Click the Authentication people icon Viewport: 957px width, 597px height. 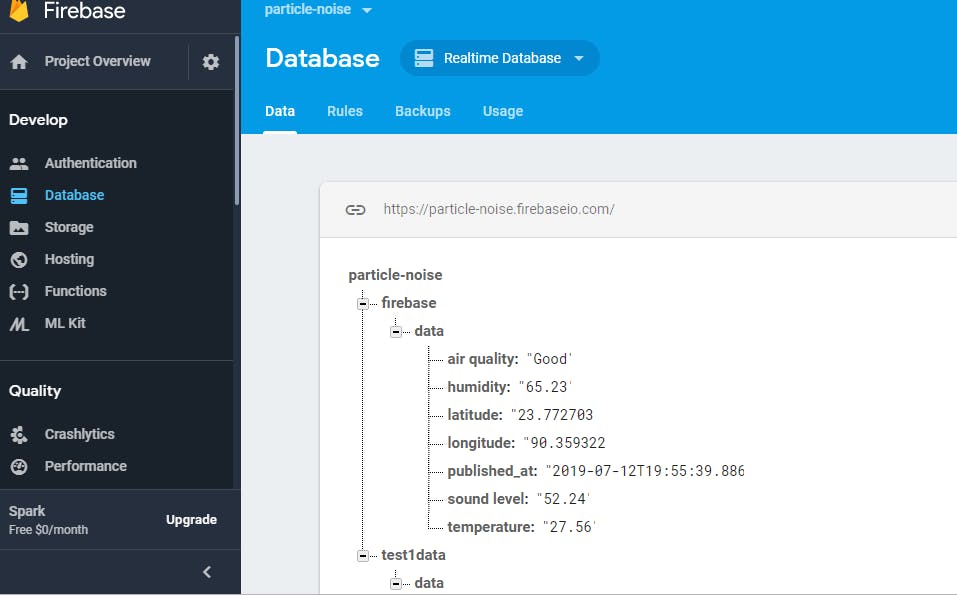(x=19, y=163)
